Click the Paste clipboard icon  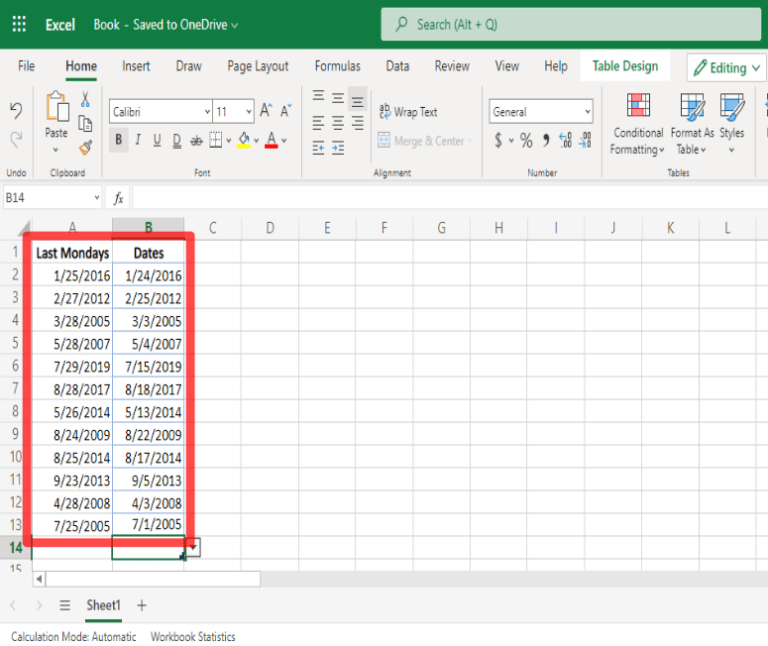point(57,107)
